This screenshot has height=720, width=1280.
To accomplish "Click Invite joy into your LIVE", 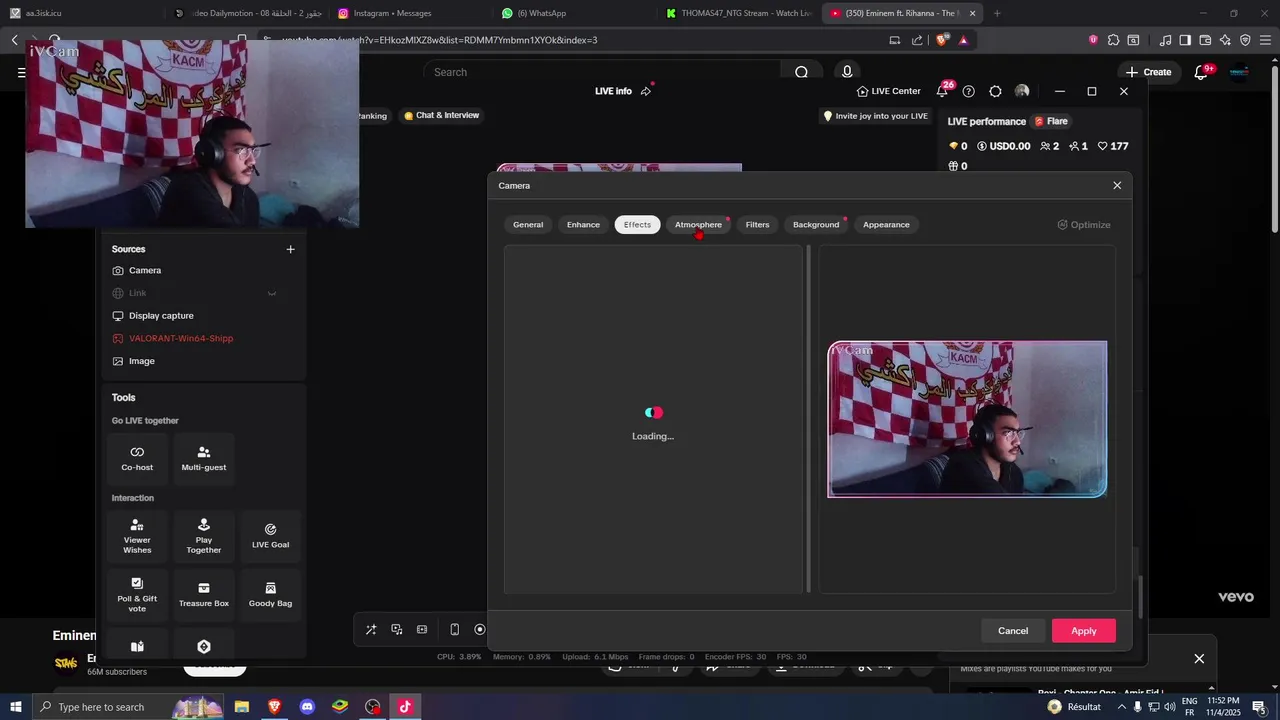I will (x=875, y=116).
